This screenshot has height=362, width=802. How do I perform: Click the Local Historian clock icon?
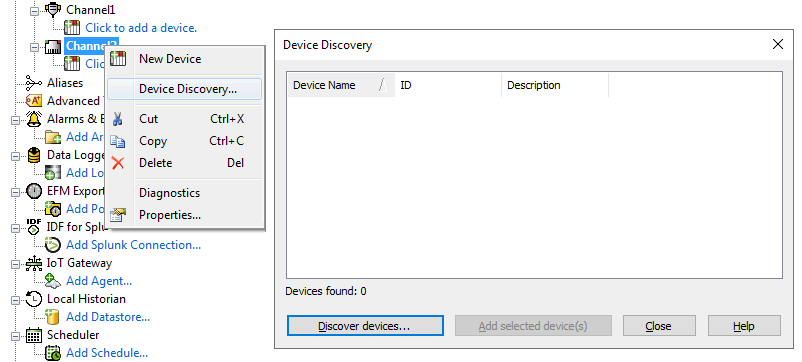click(34, 299)
